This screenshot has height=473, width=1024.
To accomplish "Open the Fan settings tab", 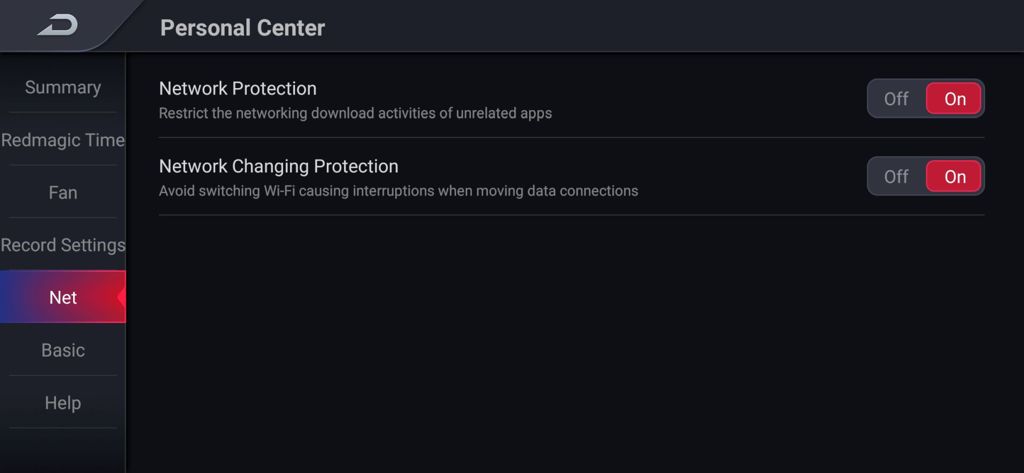I will click(x=63, y=193).
